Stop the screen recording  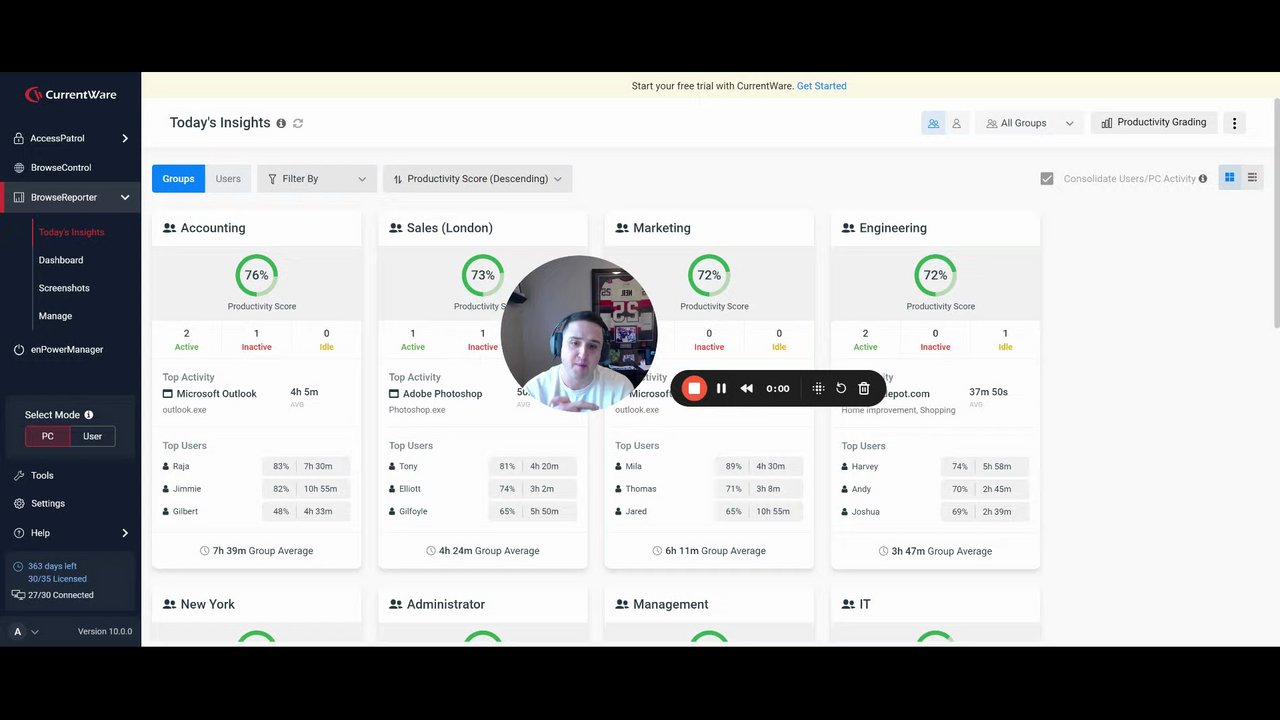tap(694, 388)
